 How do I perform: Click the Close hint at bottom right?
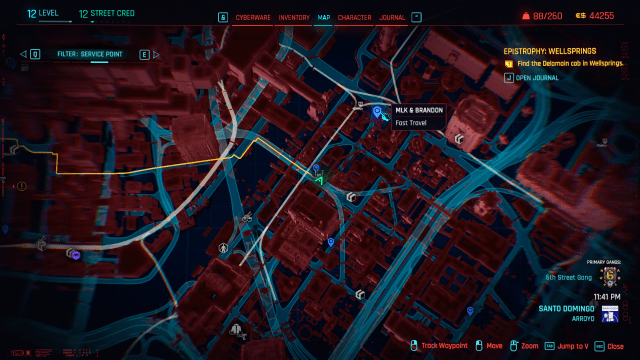pyautogui.click(x=609, y=346)
